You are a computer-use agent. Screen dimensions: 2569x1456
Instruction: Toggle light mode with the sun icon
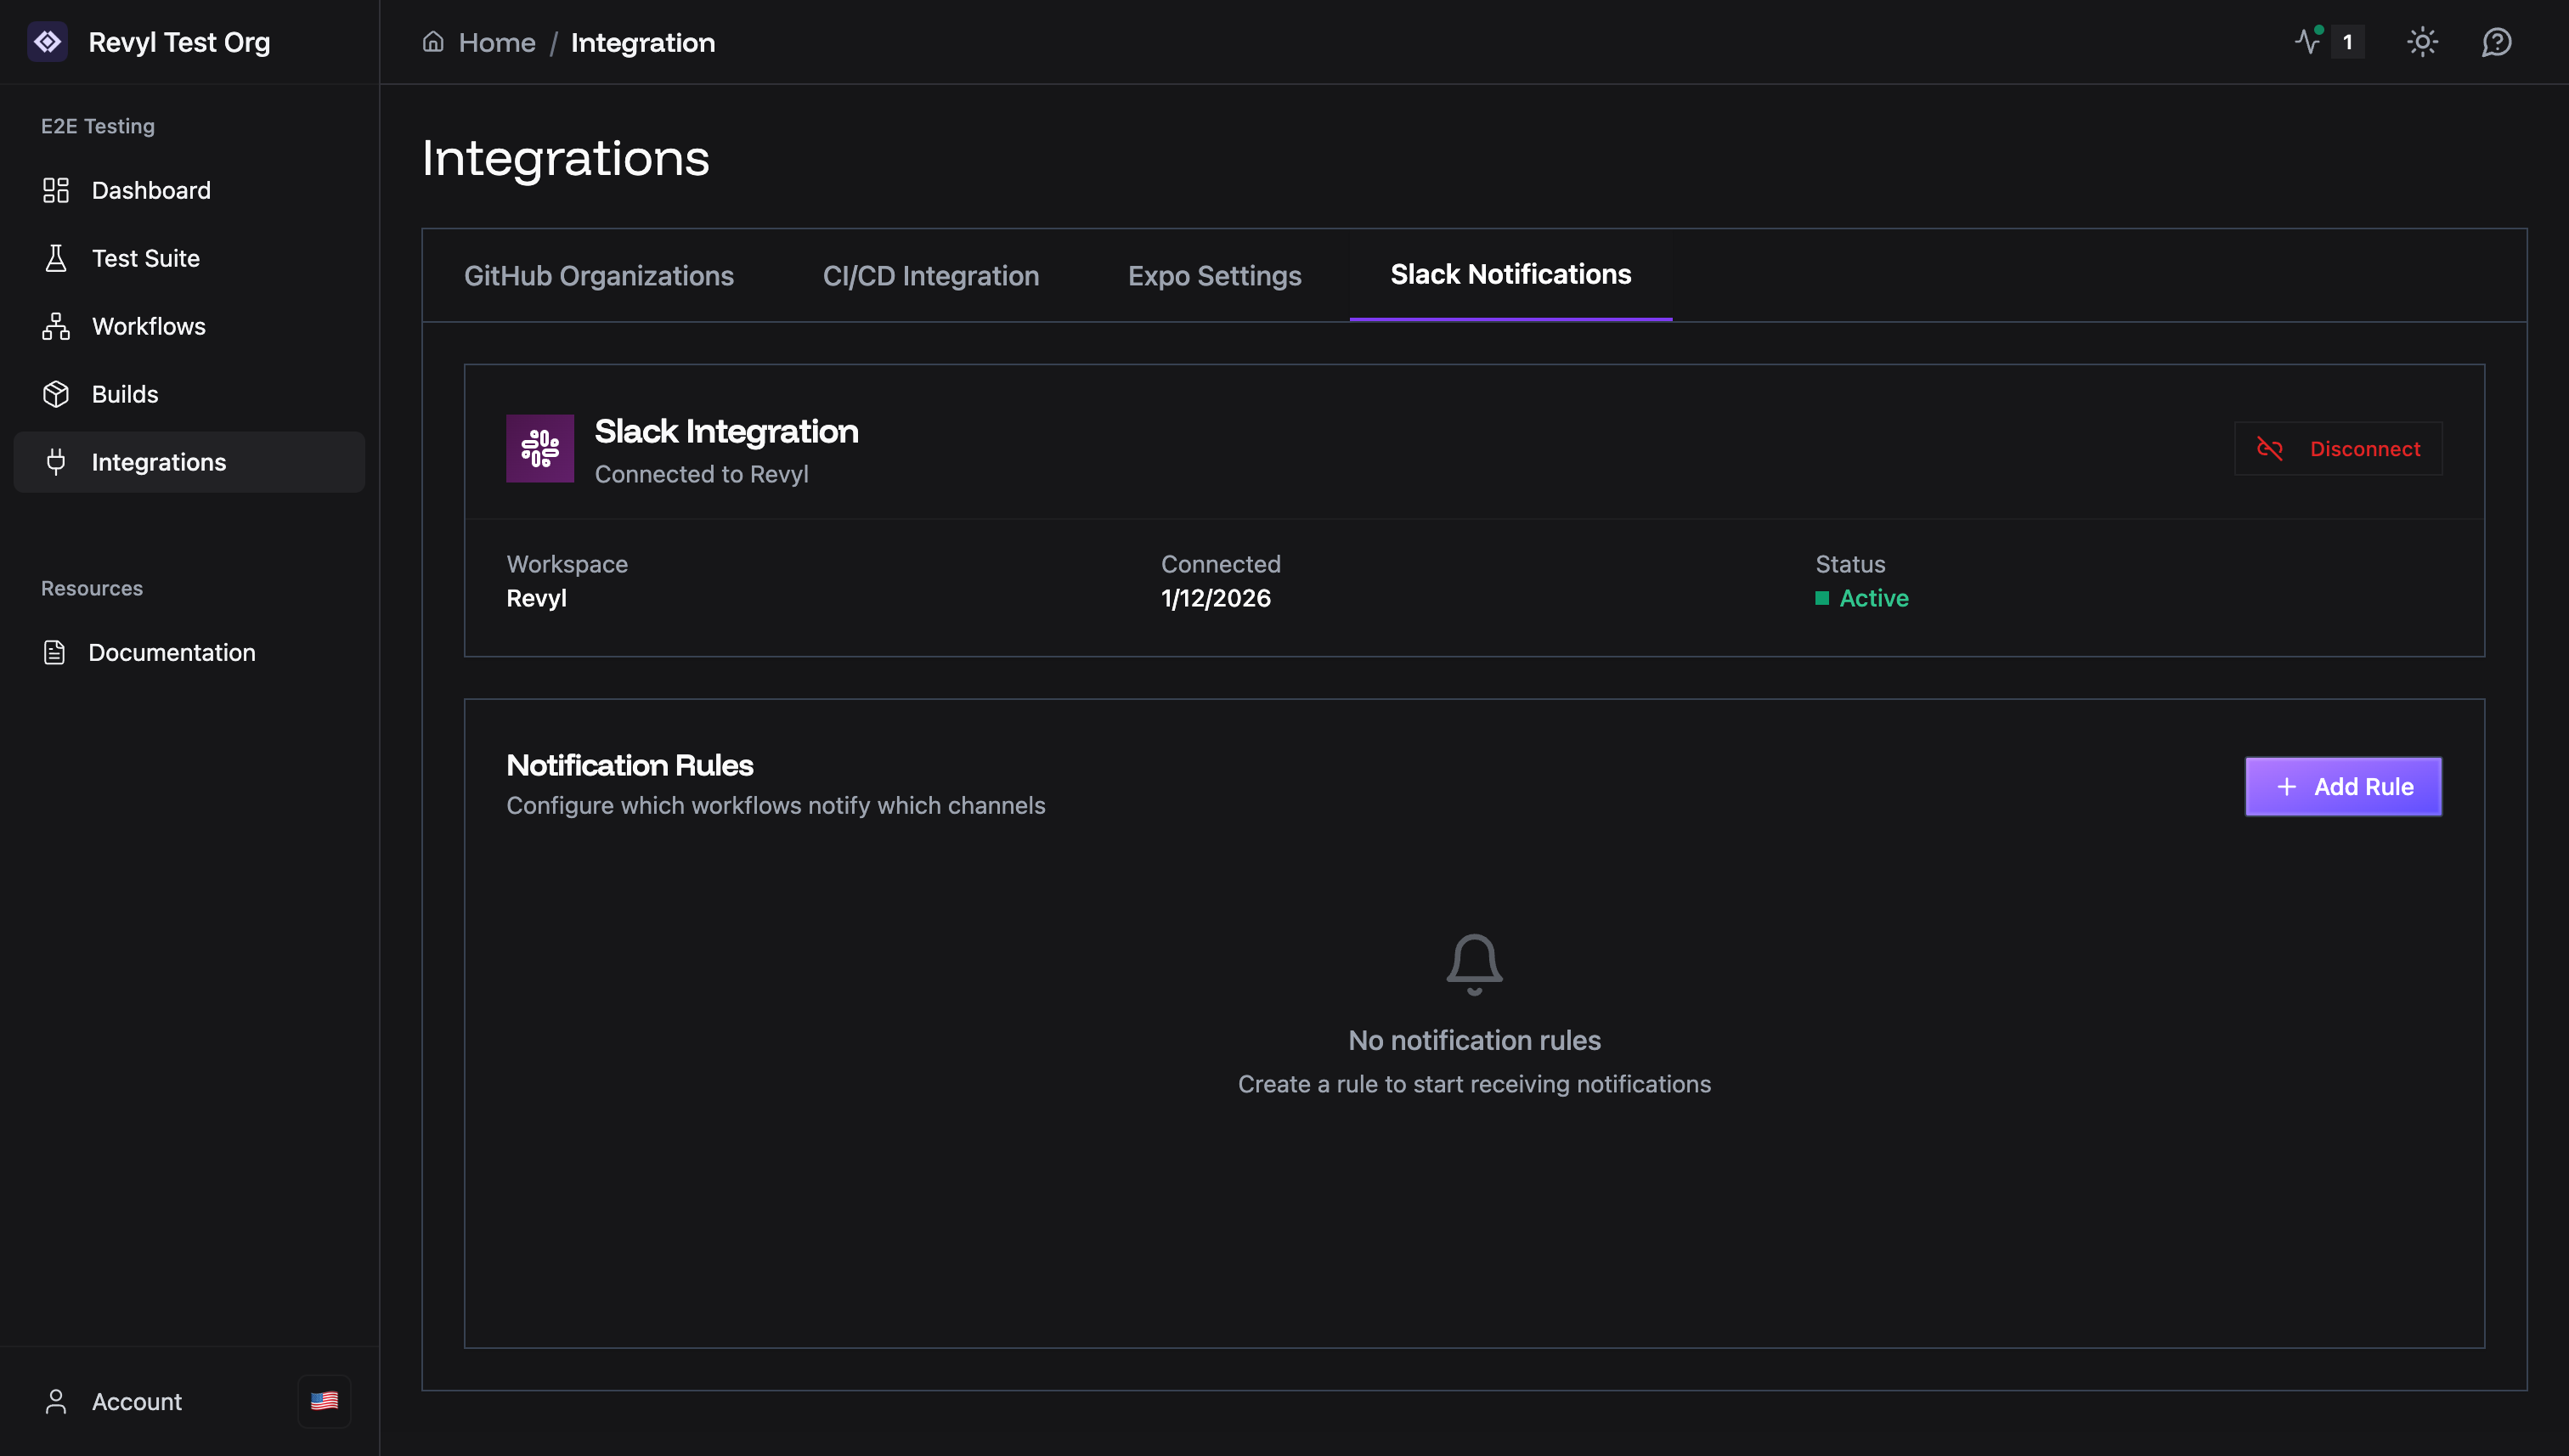[x=2423, y=42]
